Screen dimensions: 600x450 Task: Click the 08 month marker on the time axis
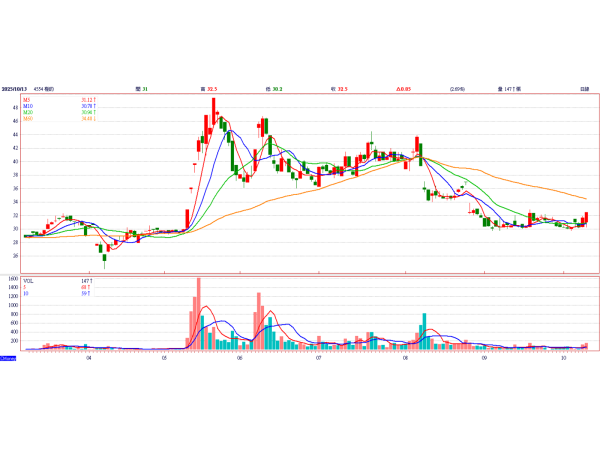pyautogui.click(x=405, y=358)
